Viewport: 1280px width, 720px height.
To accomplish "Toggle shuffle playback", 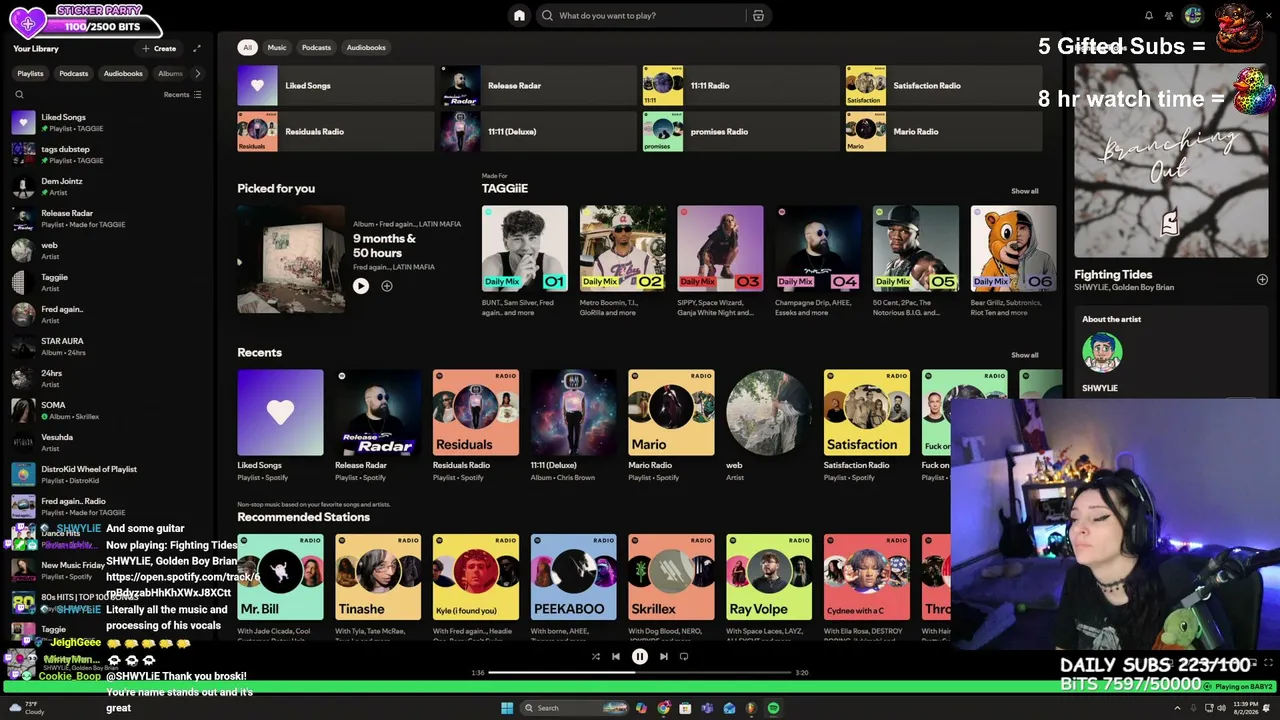I will click(596, 657).
